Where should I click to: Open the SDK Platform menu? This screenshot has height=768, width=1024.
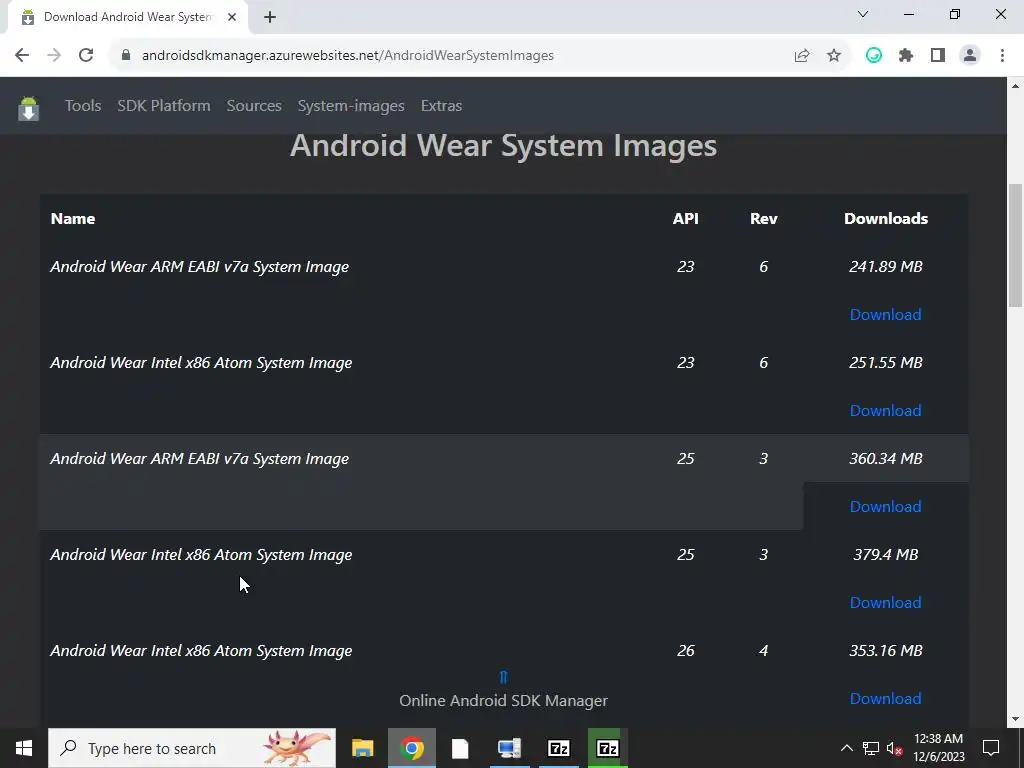[x=164, y=106]
